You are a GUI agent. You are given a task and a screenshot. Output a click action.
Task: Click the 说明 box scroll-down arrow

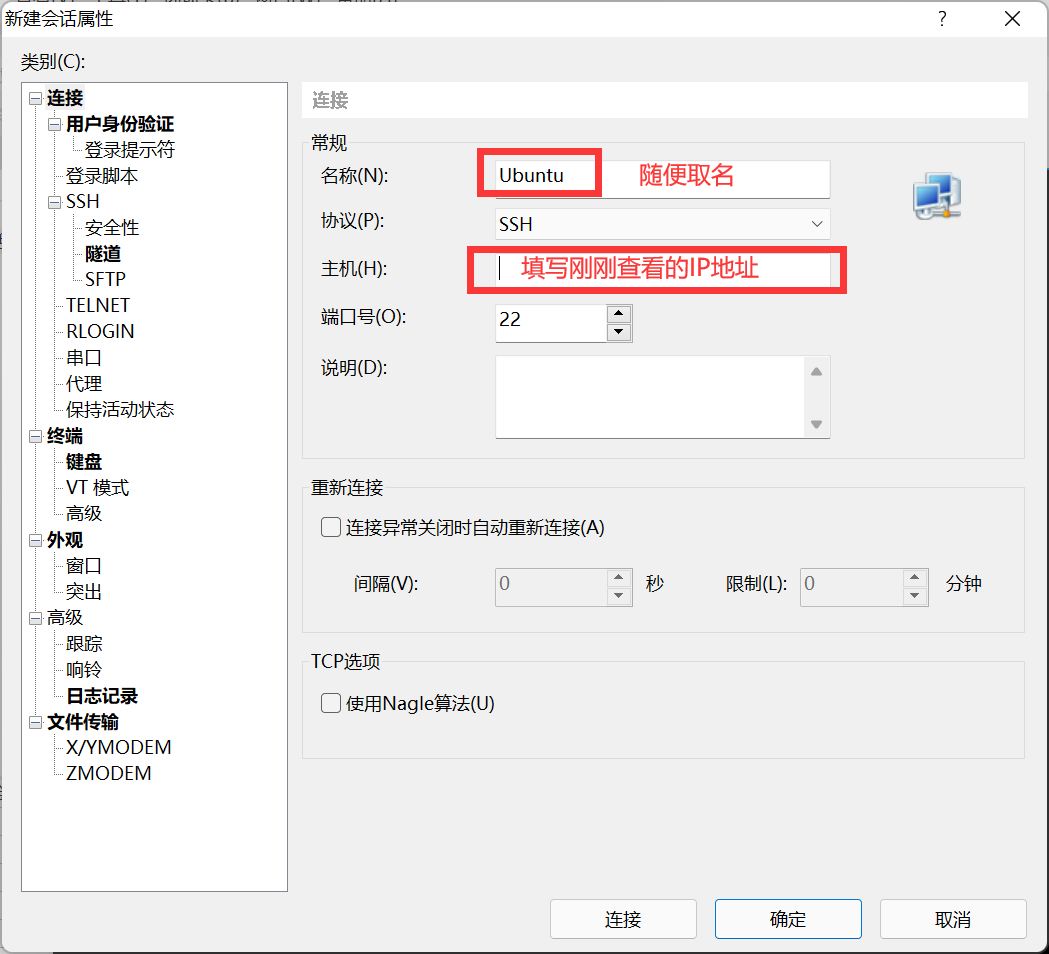pos(816,423)
